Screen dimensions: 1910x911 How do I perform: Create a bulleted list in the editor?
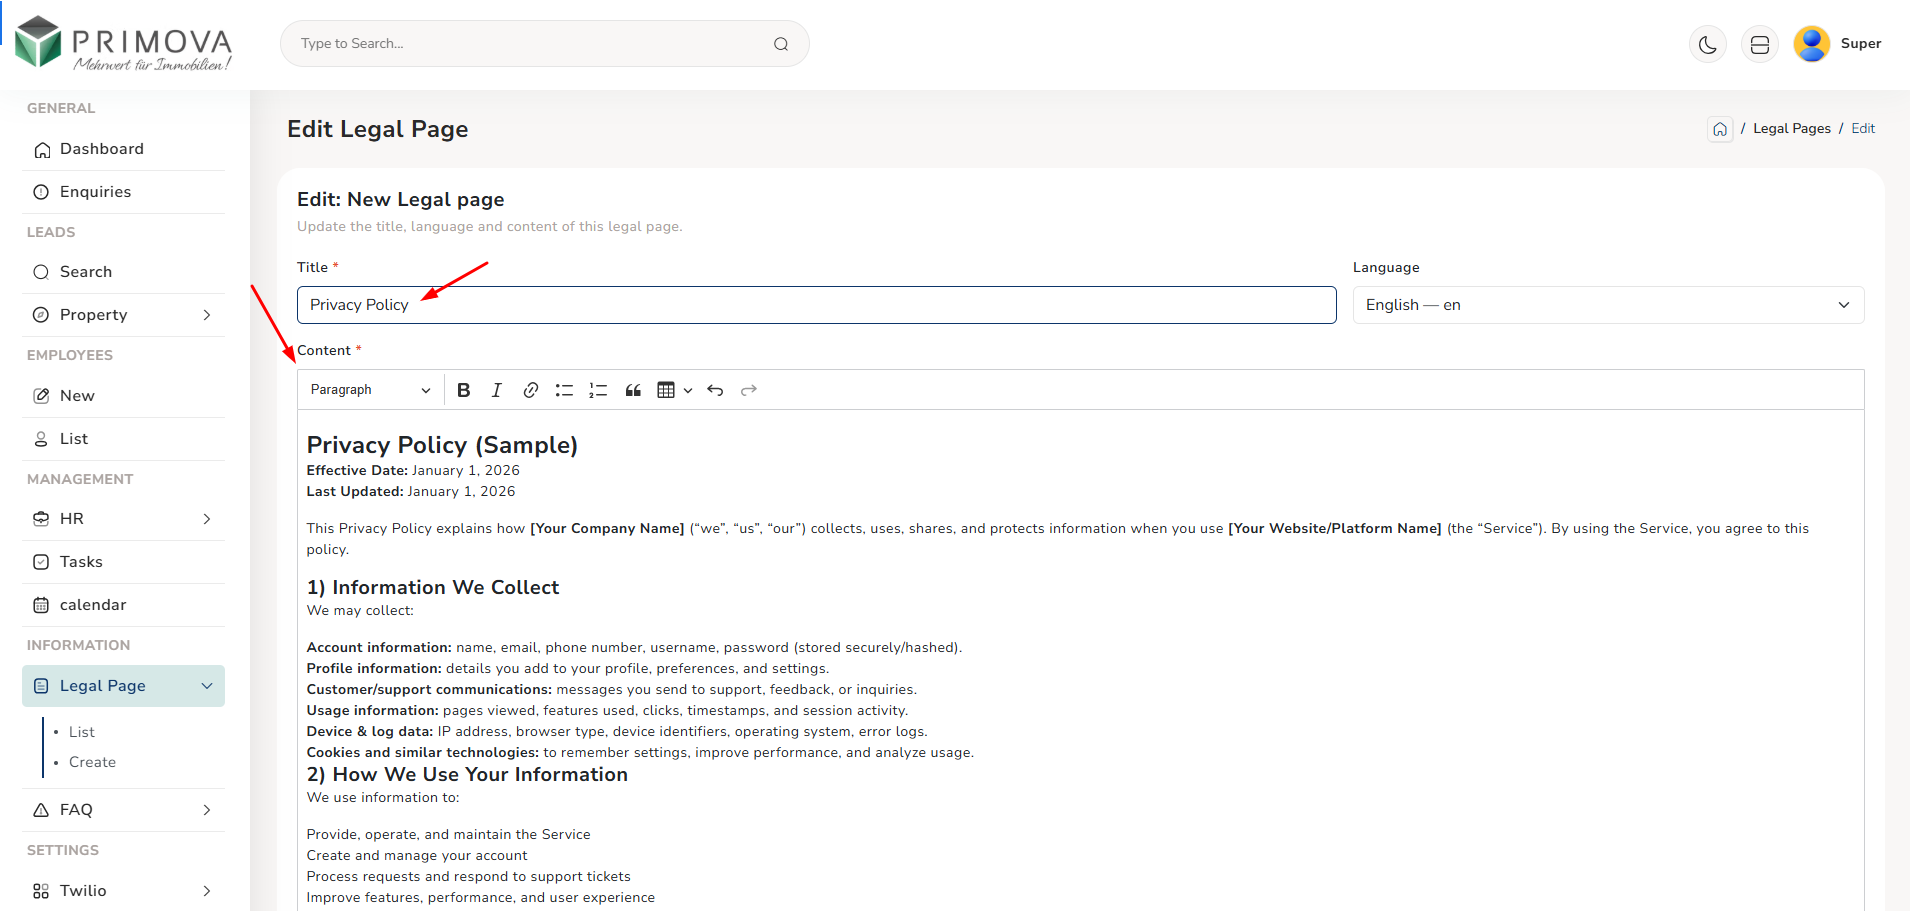(x=564, y=390)
